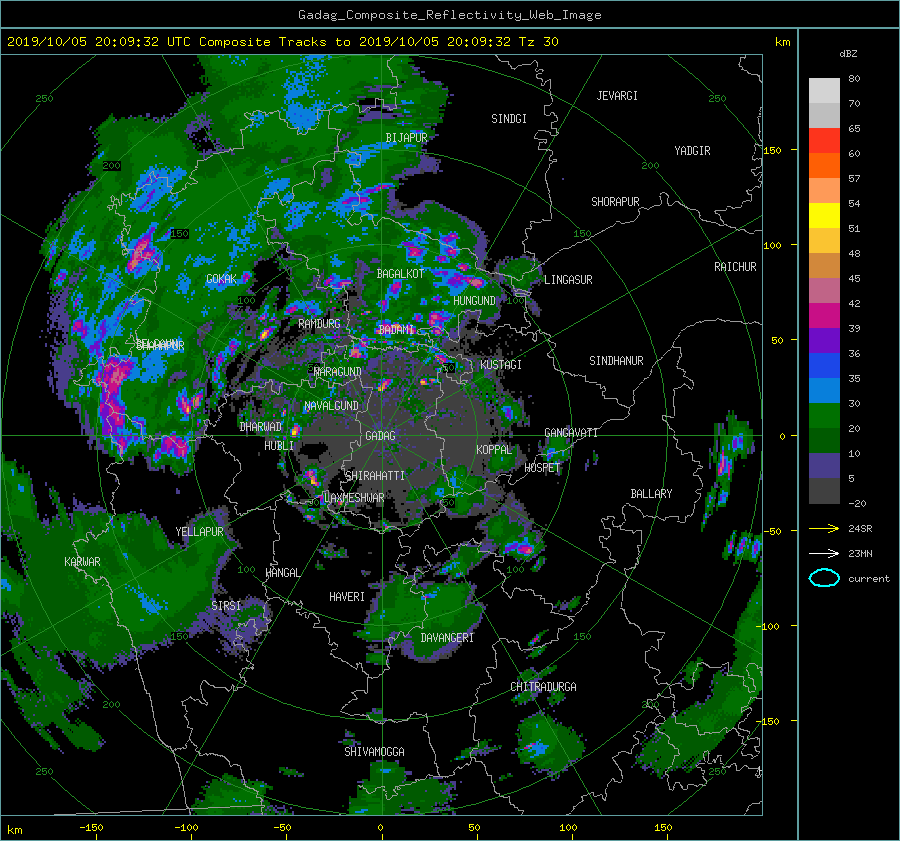Click the KARWAR city label
Image resolution: width=900 pixels, height=841 pixels.
pos(82,562)
